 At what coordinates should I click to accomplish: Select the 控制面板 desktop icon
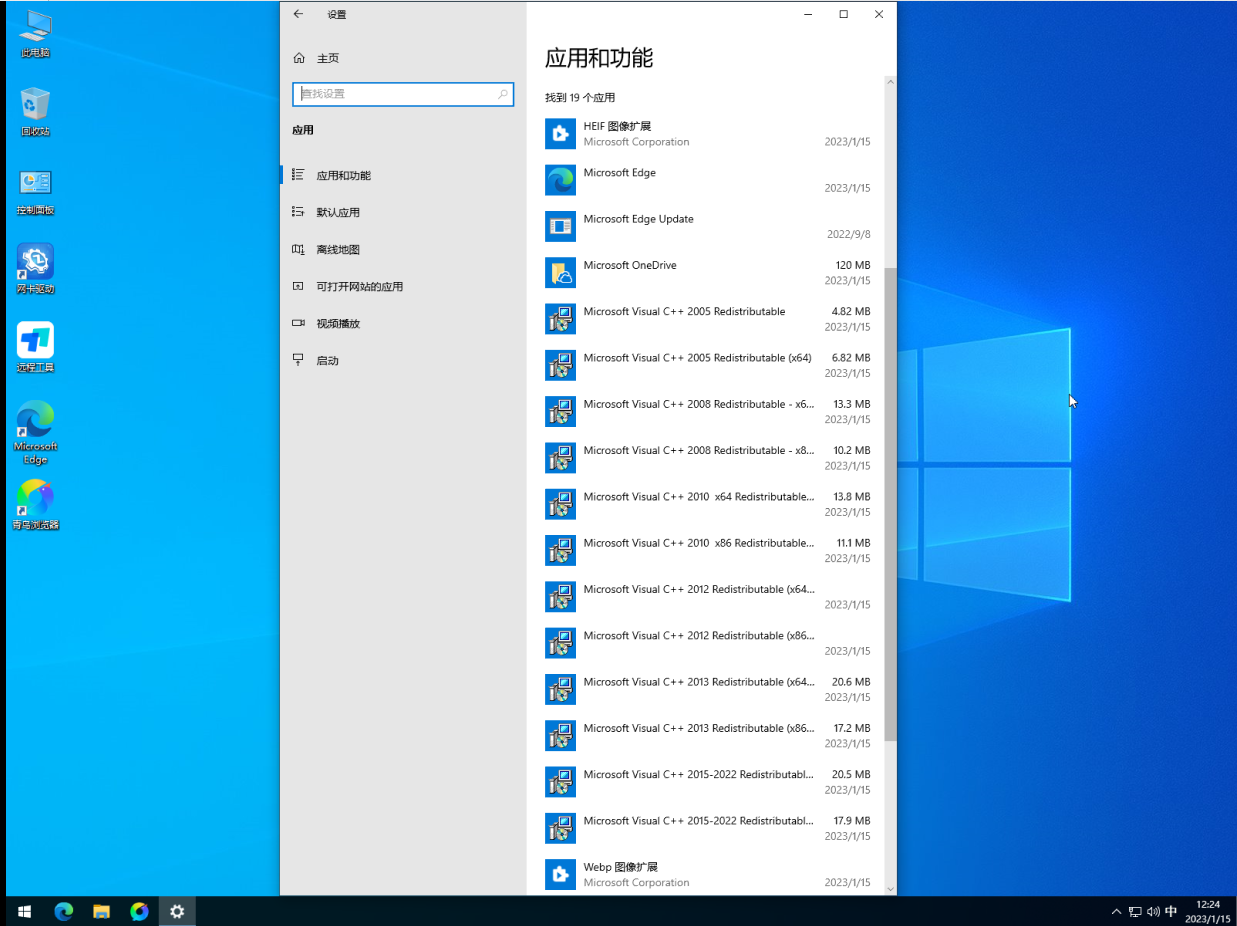click(35, 191)
